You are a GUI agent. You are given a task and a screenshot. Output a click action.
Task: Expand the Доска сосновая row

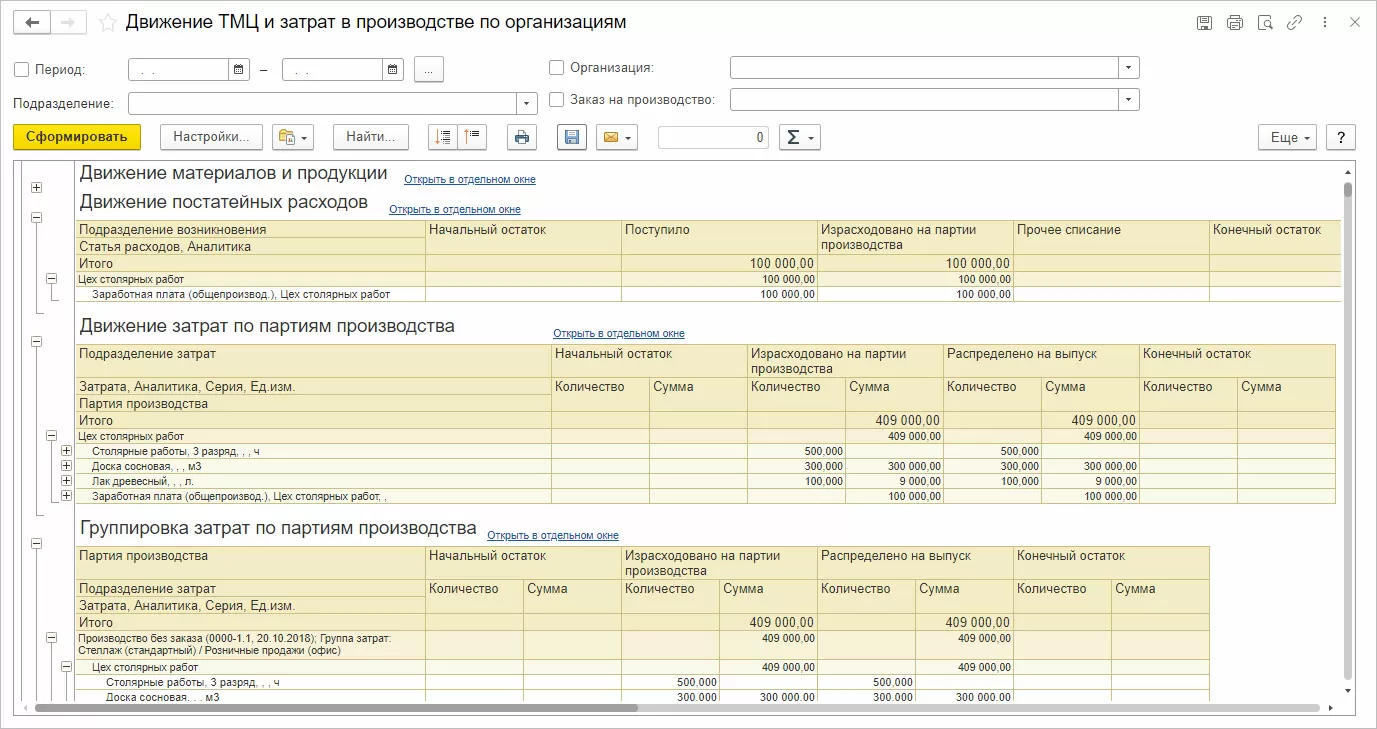click(66, 466)
